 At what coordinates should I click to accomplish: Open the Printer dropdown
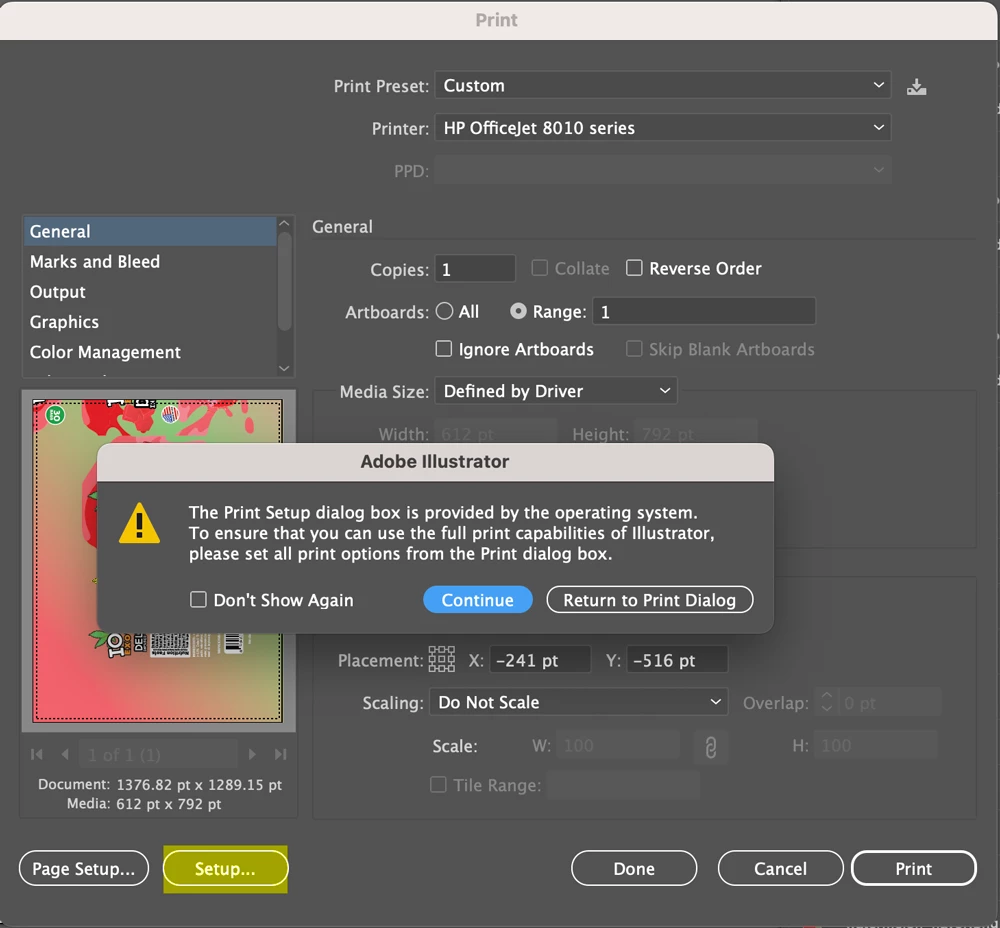663,128
